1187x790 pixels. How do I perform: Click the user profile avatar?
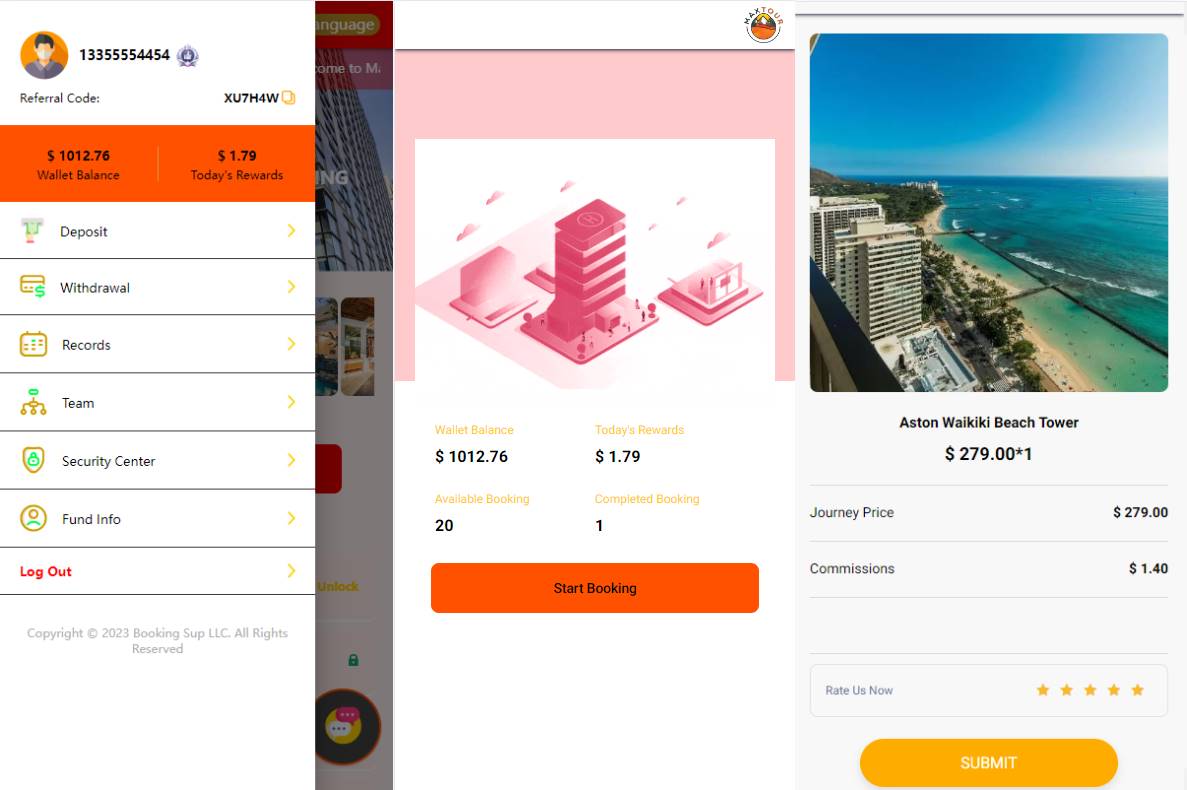(x=44, y=55)
